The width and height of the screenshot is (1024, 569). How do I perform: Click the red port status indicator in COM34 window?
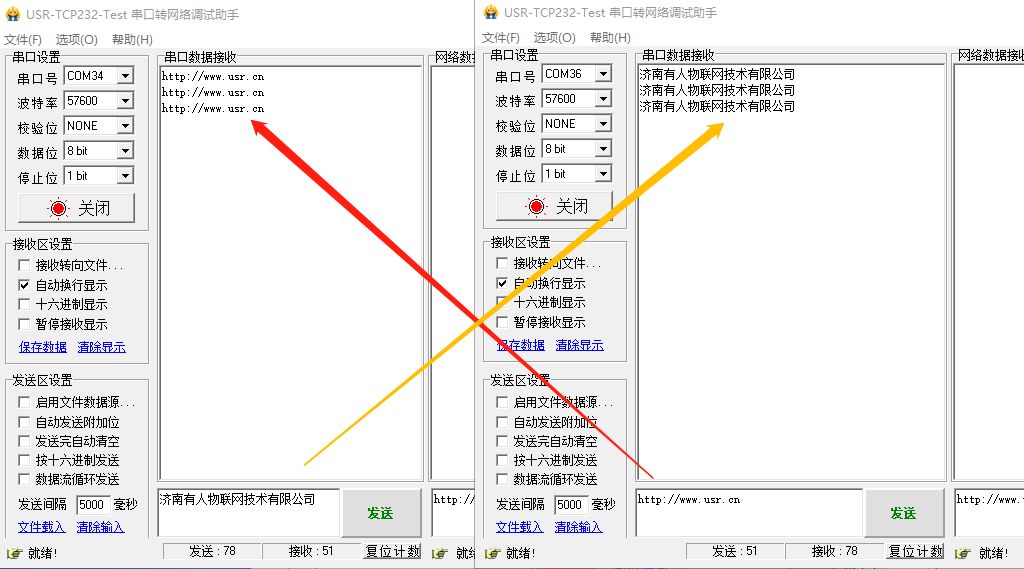pyautogui.click(x=58, y=208)
